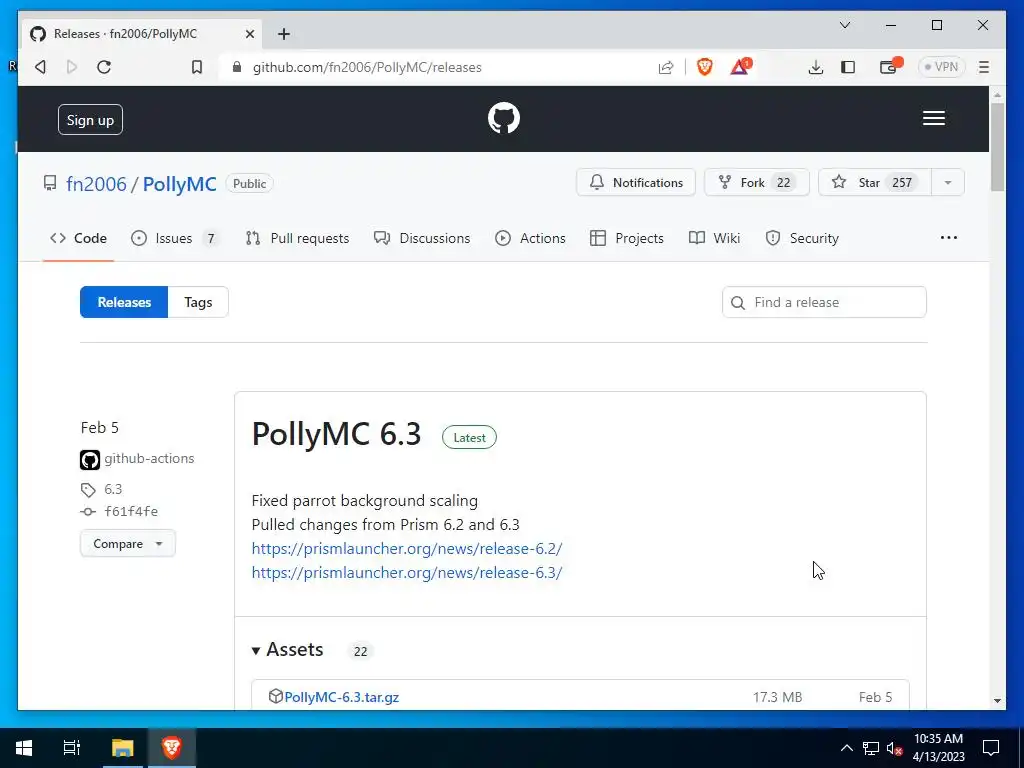
Task: Open the Issues tab
Action: (174, 238)
